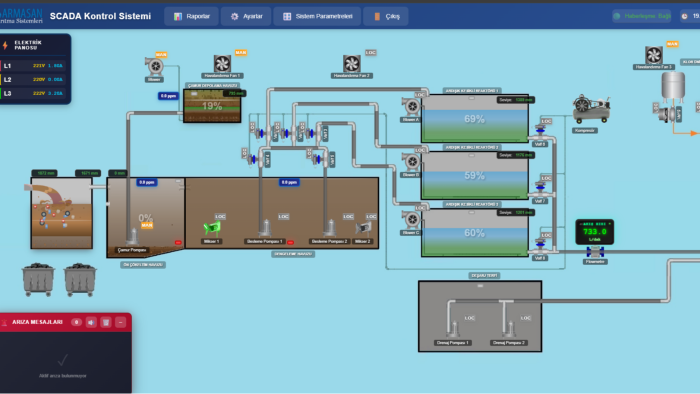Click the Arıza Mesajları count badge

tap(76, 322)
